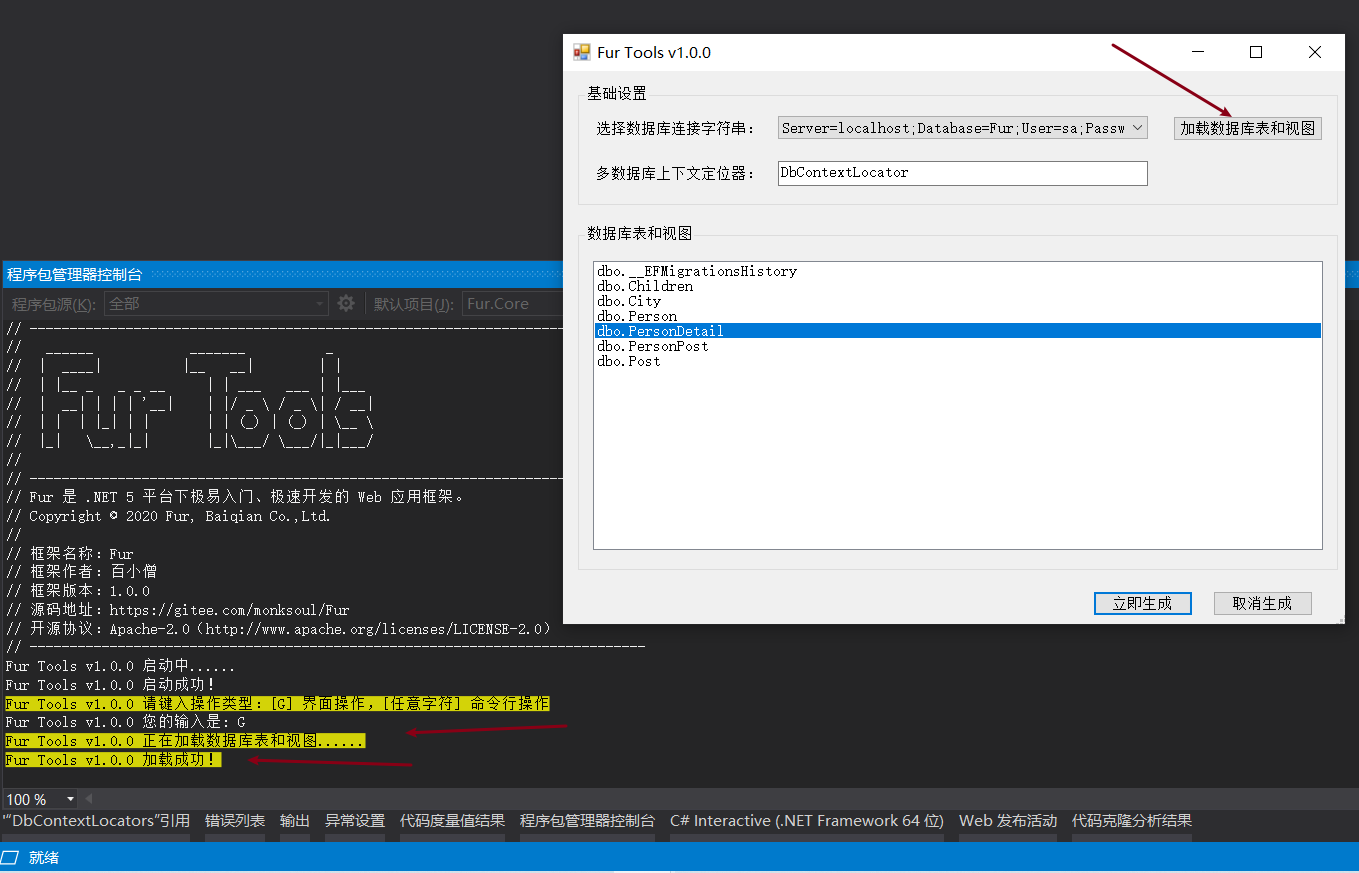Switch to the C# Interactive tab
1359x873 pixels.
pyautogui.click(x=806, y=821)
